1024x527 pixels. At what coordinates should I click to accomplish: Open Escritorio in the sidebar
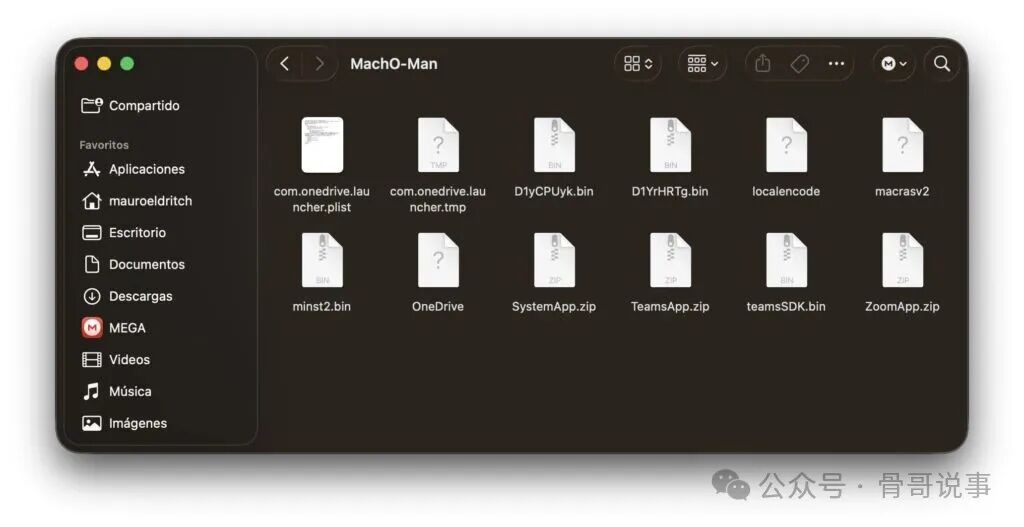pyautogui.click(x=124, y=232)
